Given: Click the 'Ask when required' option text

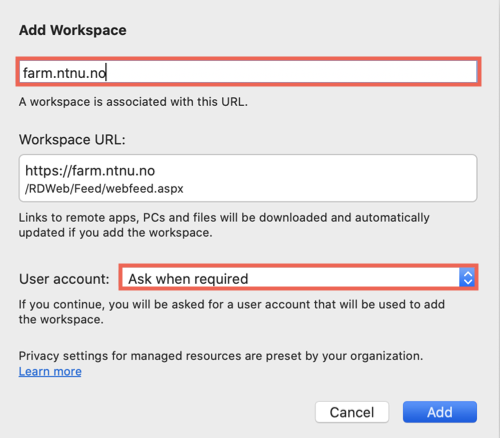Looking at the screenshot, I should pyautogui.click(x=188, y=279).
